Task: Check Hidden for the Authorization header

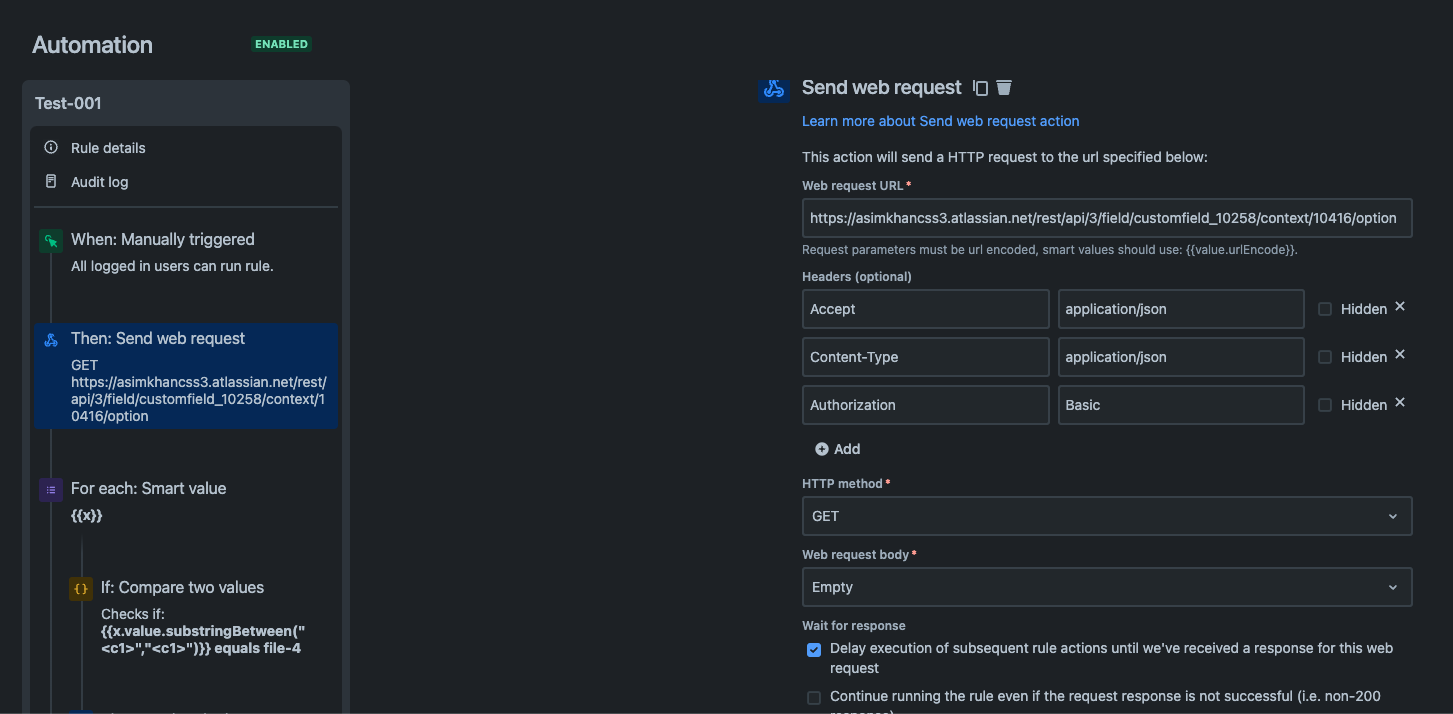Action: [x=1326, y=404]
